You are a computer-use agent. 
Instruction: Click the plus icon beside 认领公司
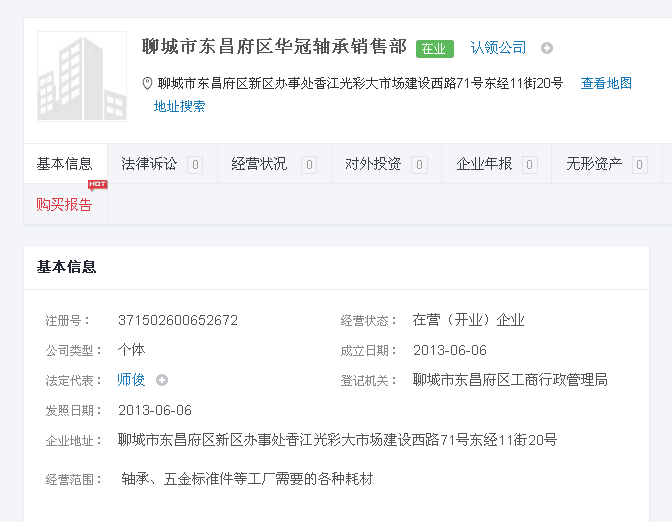click(x=547, y=48)
